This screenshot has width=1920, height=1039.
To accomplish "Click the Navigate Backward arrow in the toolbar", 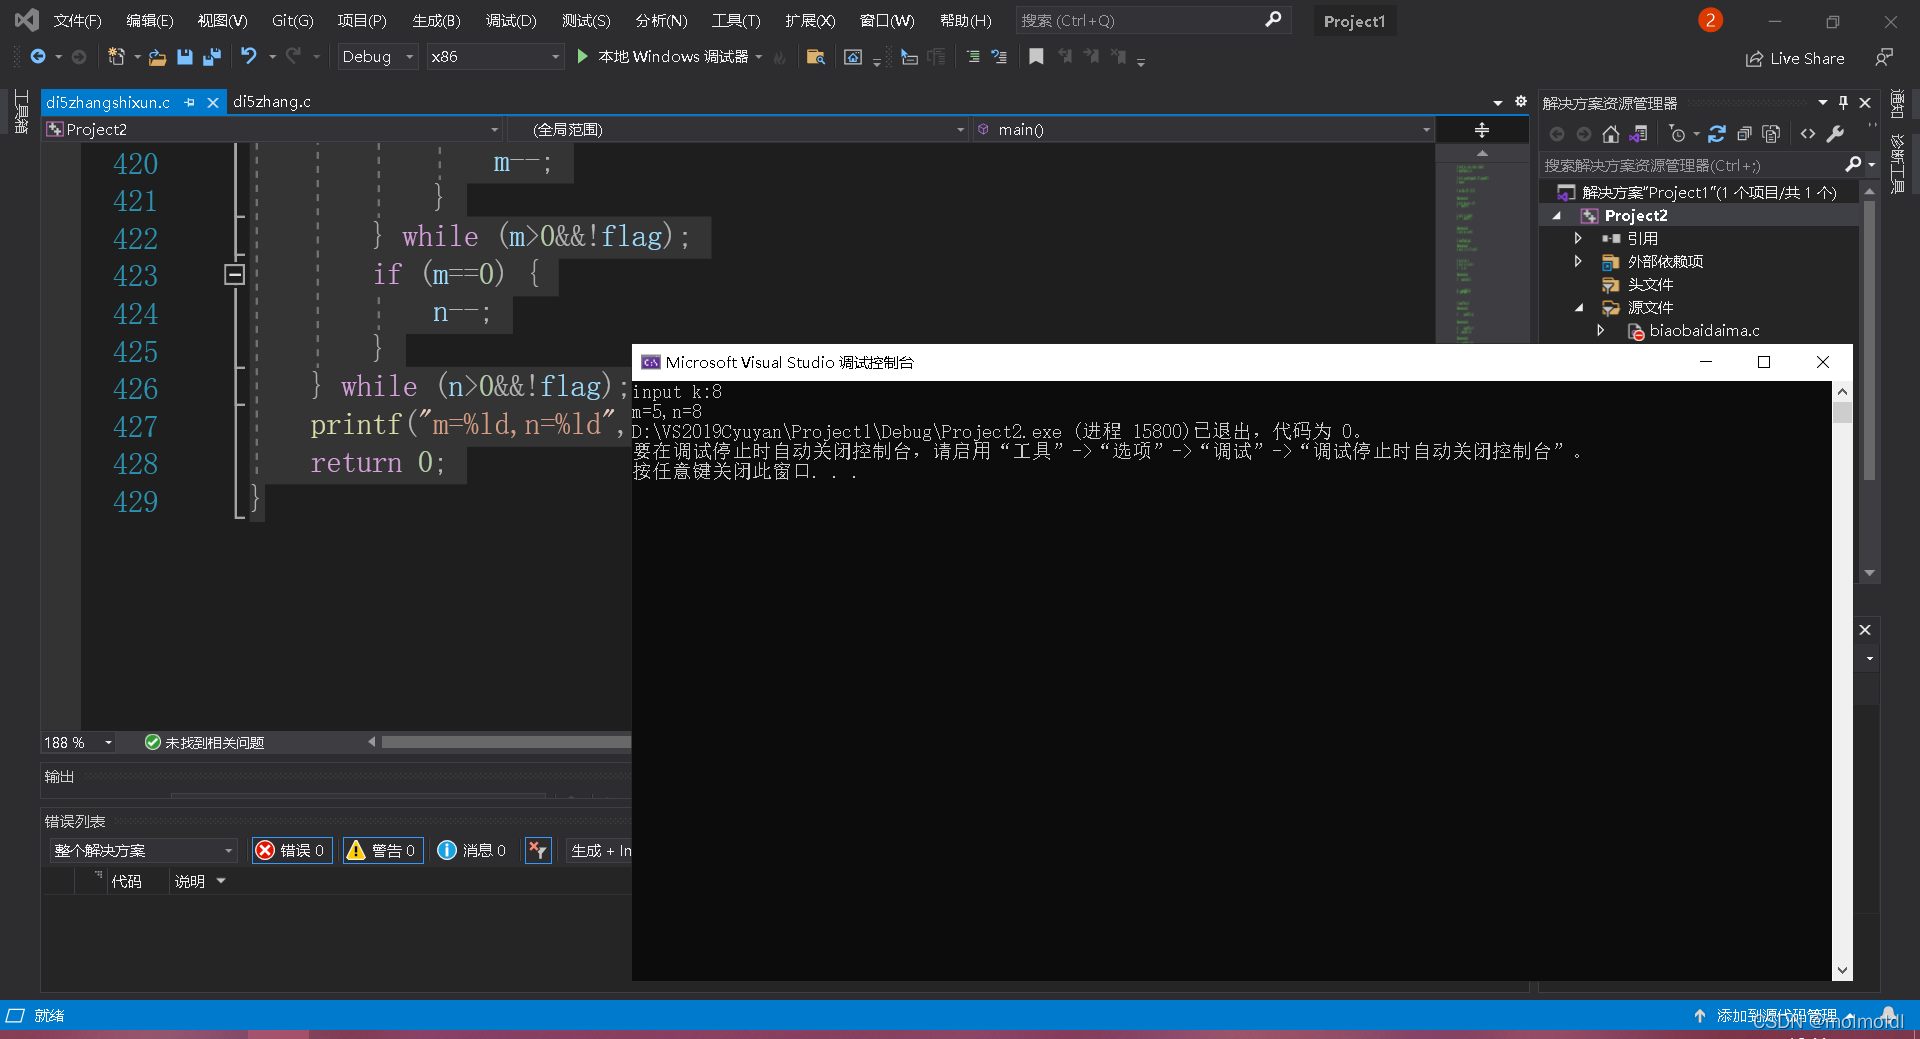I will [x=38, y=57].
